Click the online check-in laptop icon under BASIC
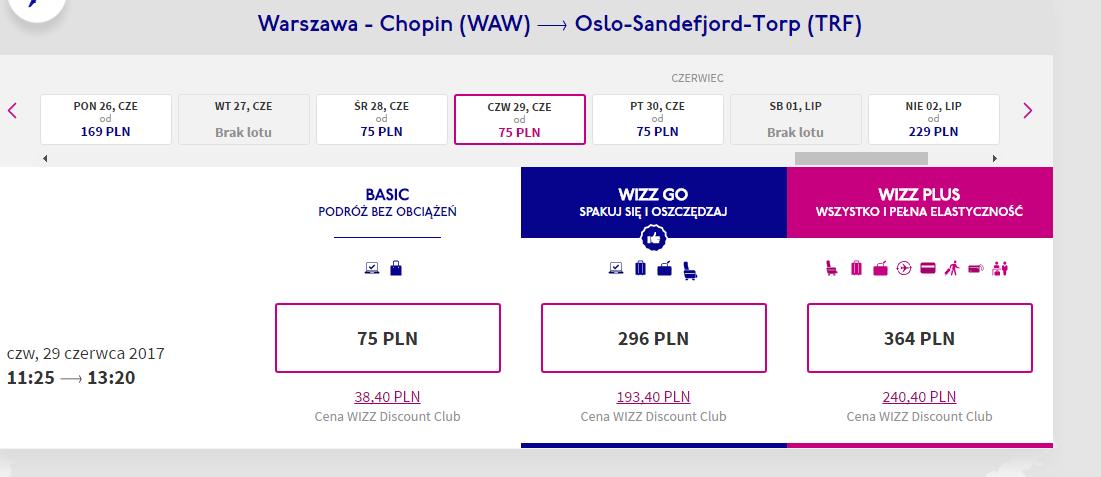The height and width of the screenshot is (477, 1101). [x=372, y=268]
